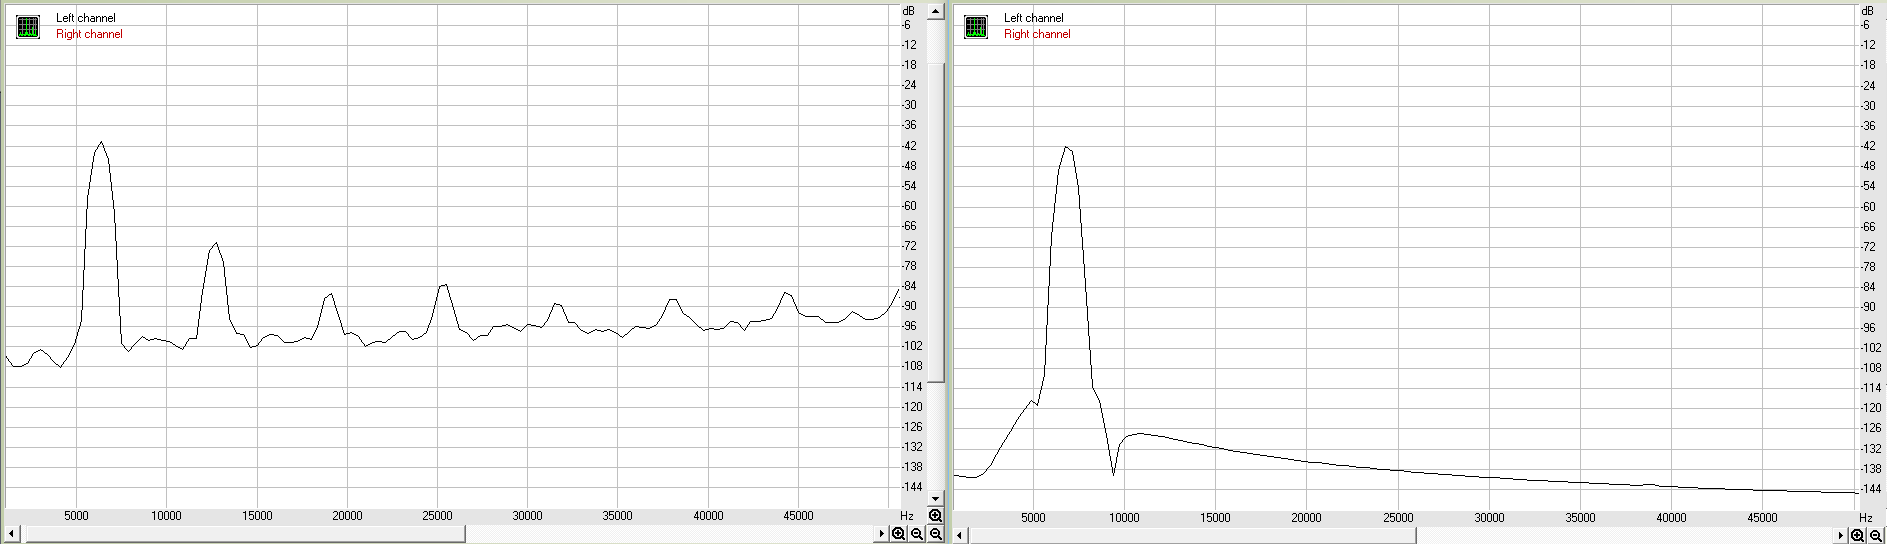Zoom in vertically on the left graph
The height and width of the screenshot is (544, 1887).
click(x=935, y=516)
